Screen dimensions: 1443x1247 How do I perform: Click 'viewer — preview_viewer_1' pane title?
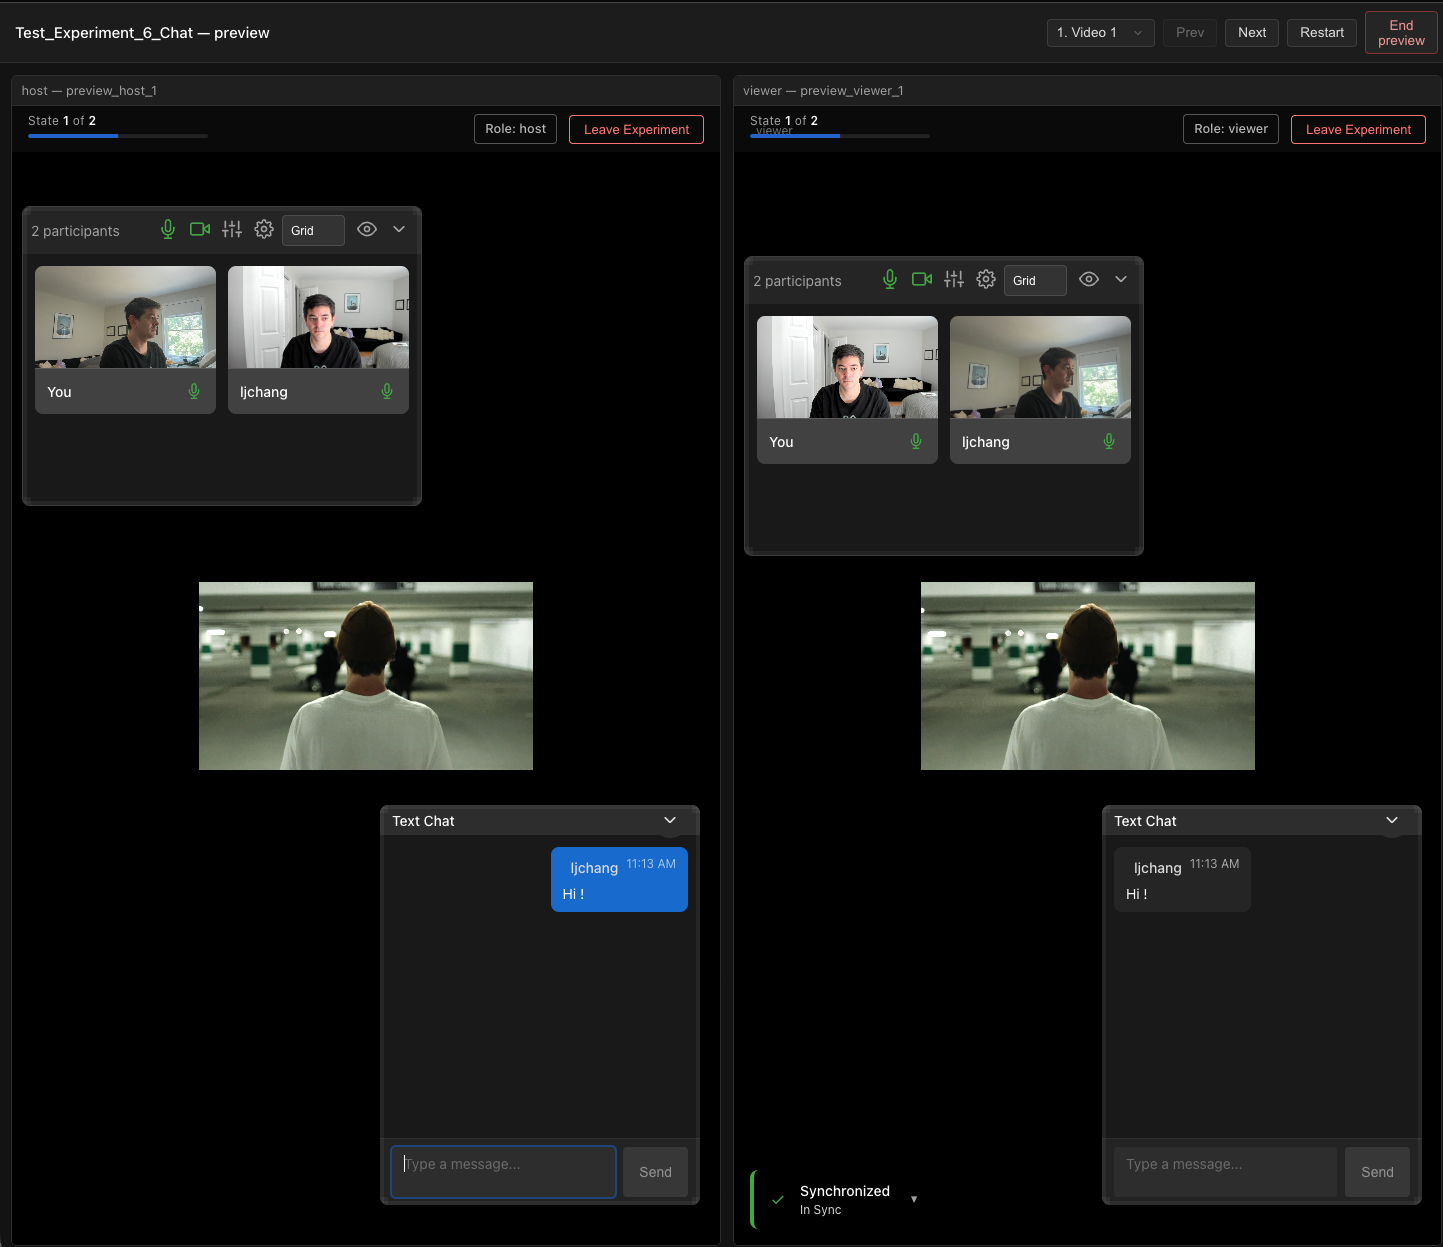tap(823, 91)
